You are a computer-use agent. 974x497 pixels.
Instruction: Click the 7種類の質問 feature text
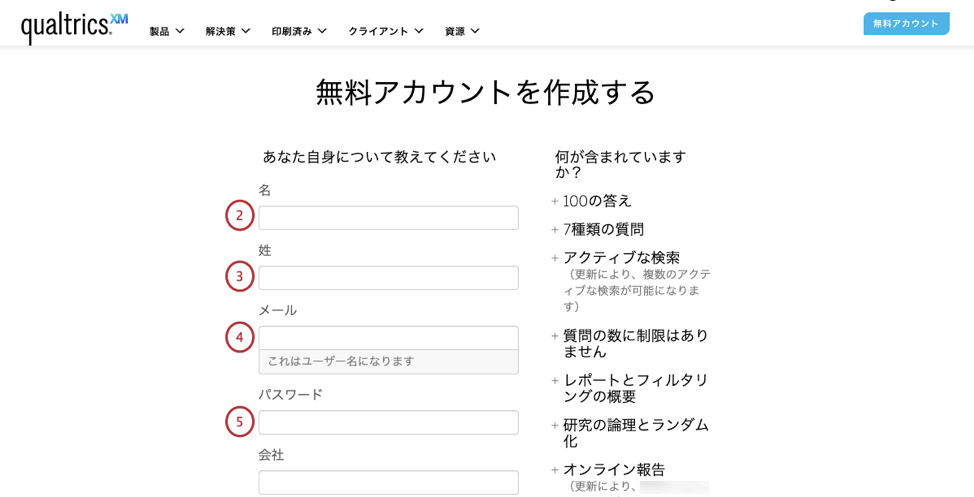603,230
